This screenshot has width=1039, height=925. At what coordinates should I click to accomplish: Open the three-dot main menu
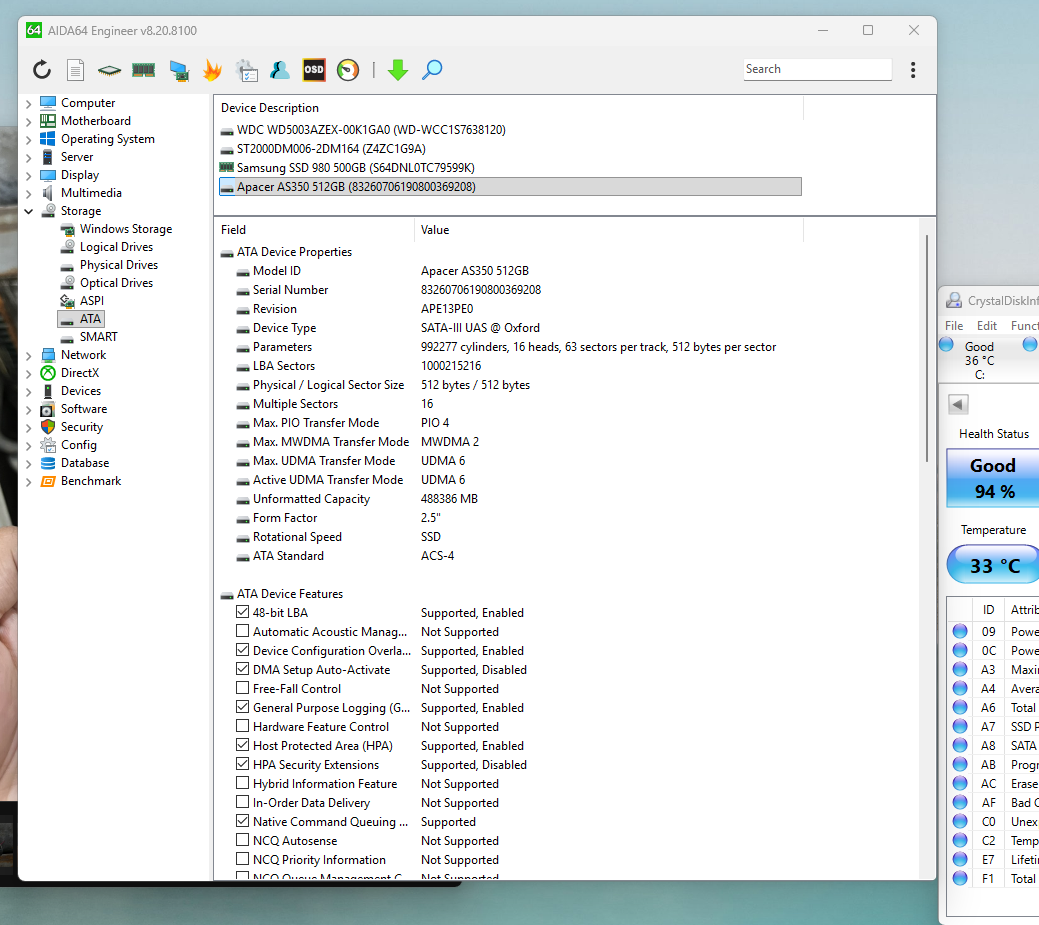pos(913,70)
